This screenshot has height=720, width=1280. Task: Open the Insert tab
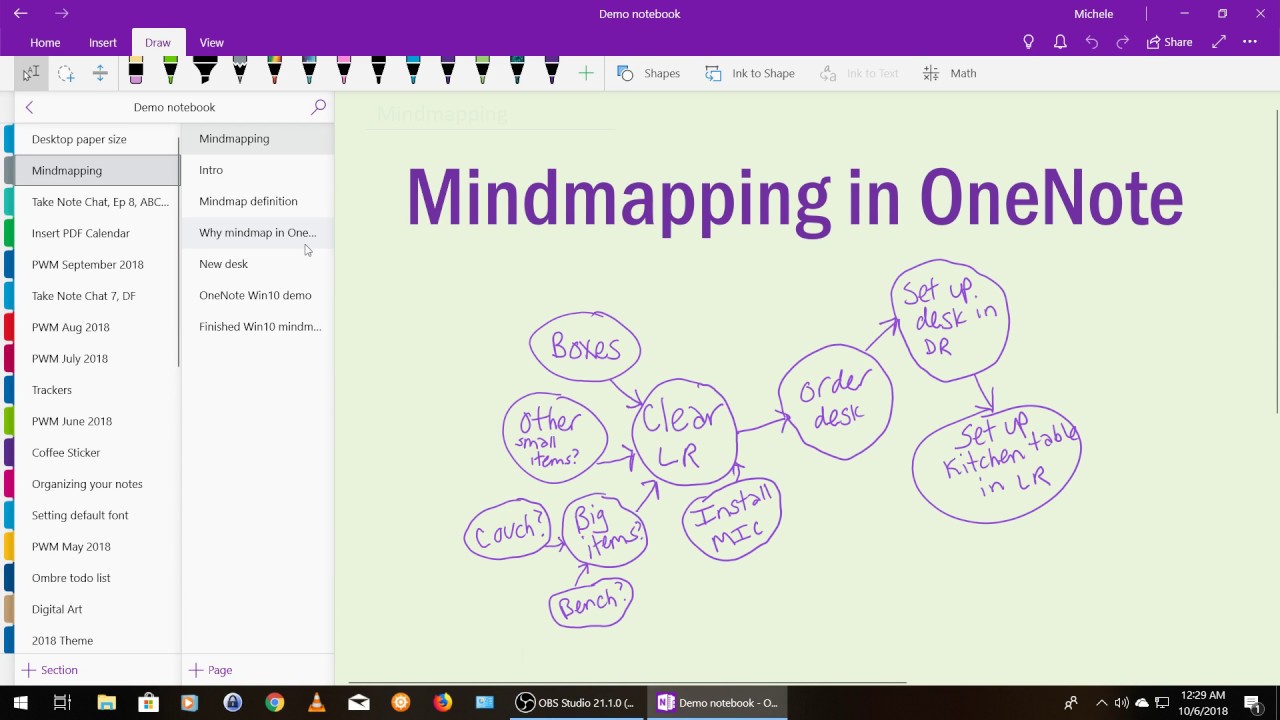[103, 43]
